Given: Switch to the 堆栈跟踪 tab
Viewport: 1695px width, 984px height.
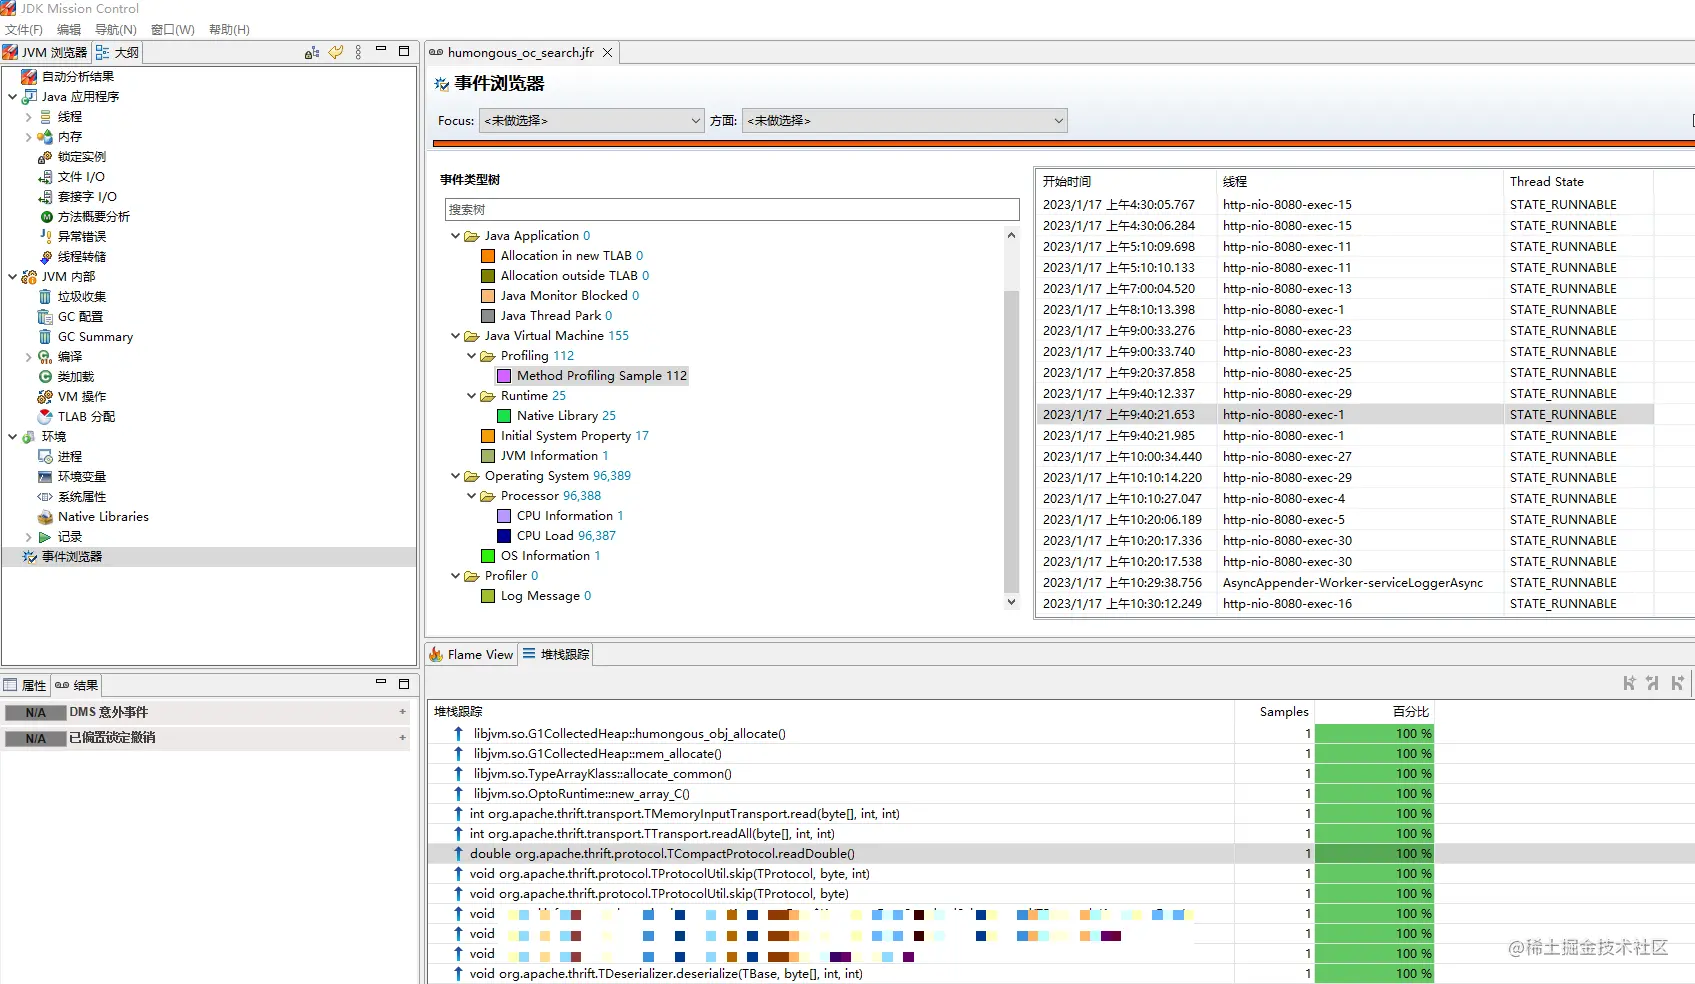Looking at the screenshot, I should click(556, 655).
